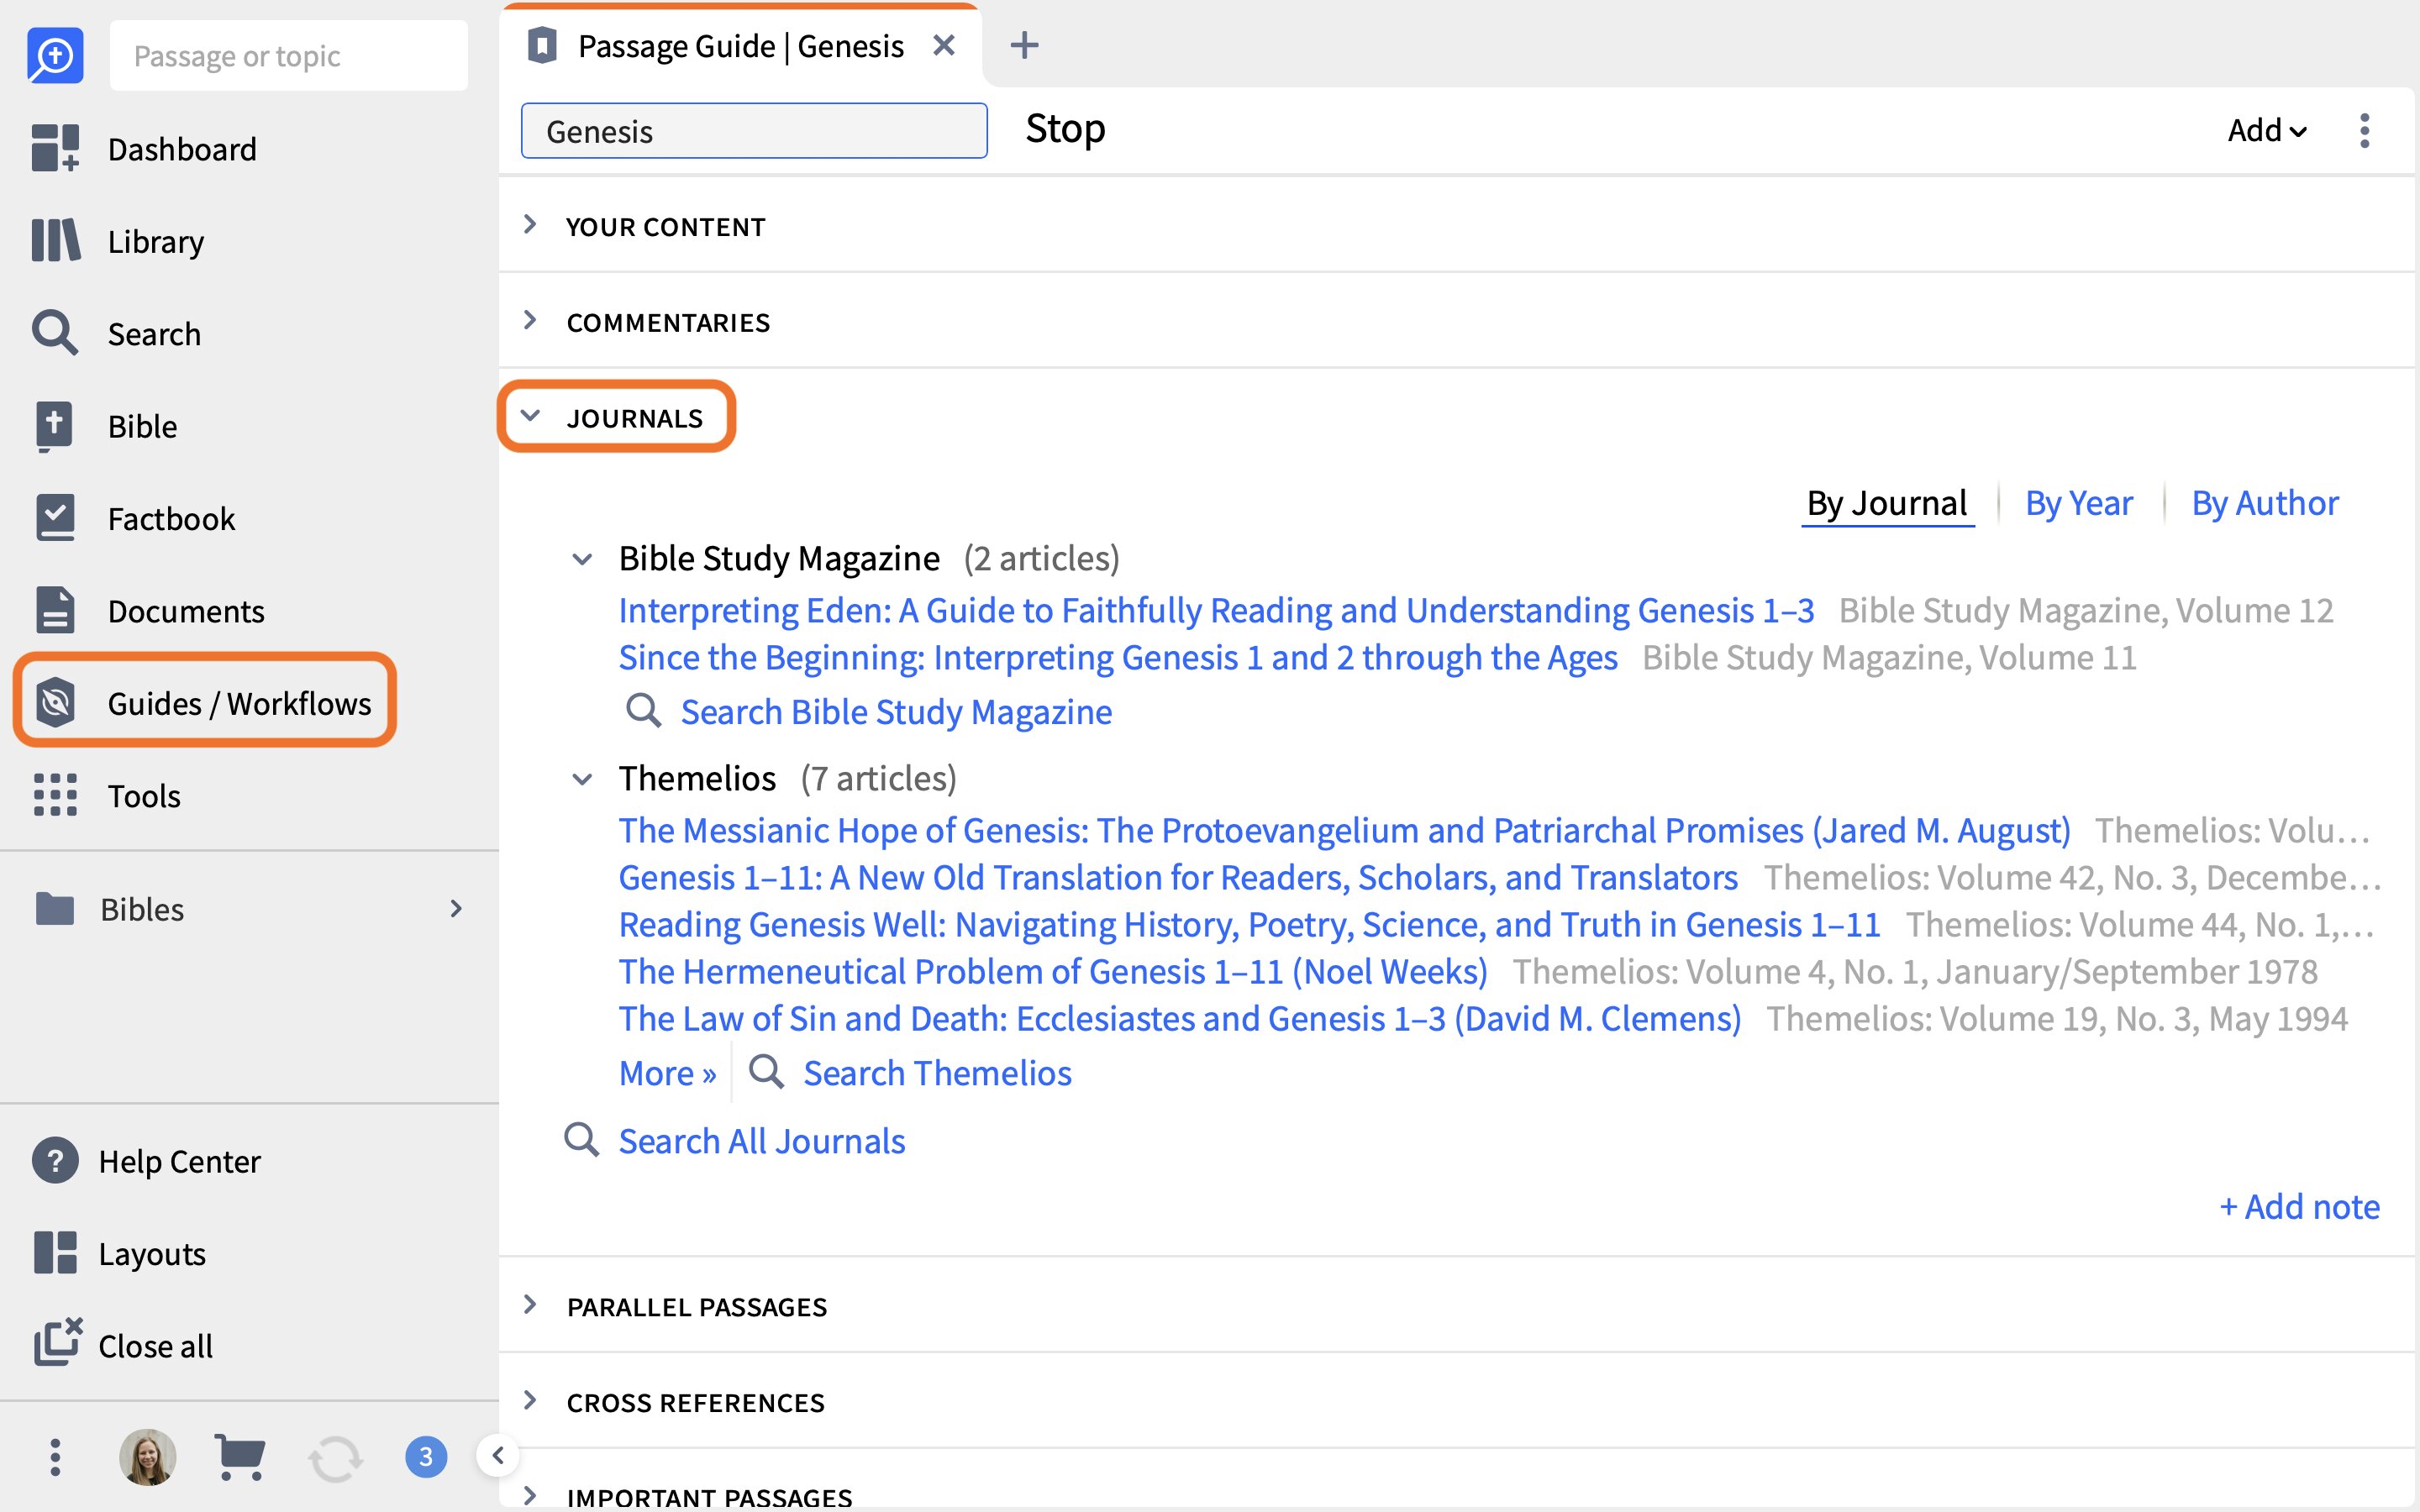Open the Layouts icon
Image resolution: width=2420 pixels, height=1512 pixels.
(x=55, y=1253)
